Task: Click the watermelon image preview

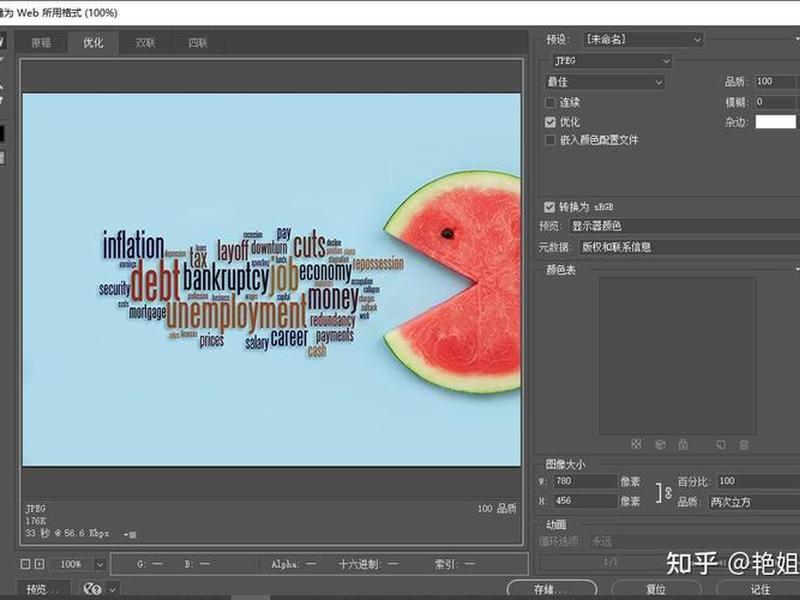Action: [x=271, y=280]
